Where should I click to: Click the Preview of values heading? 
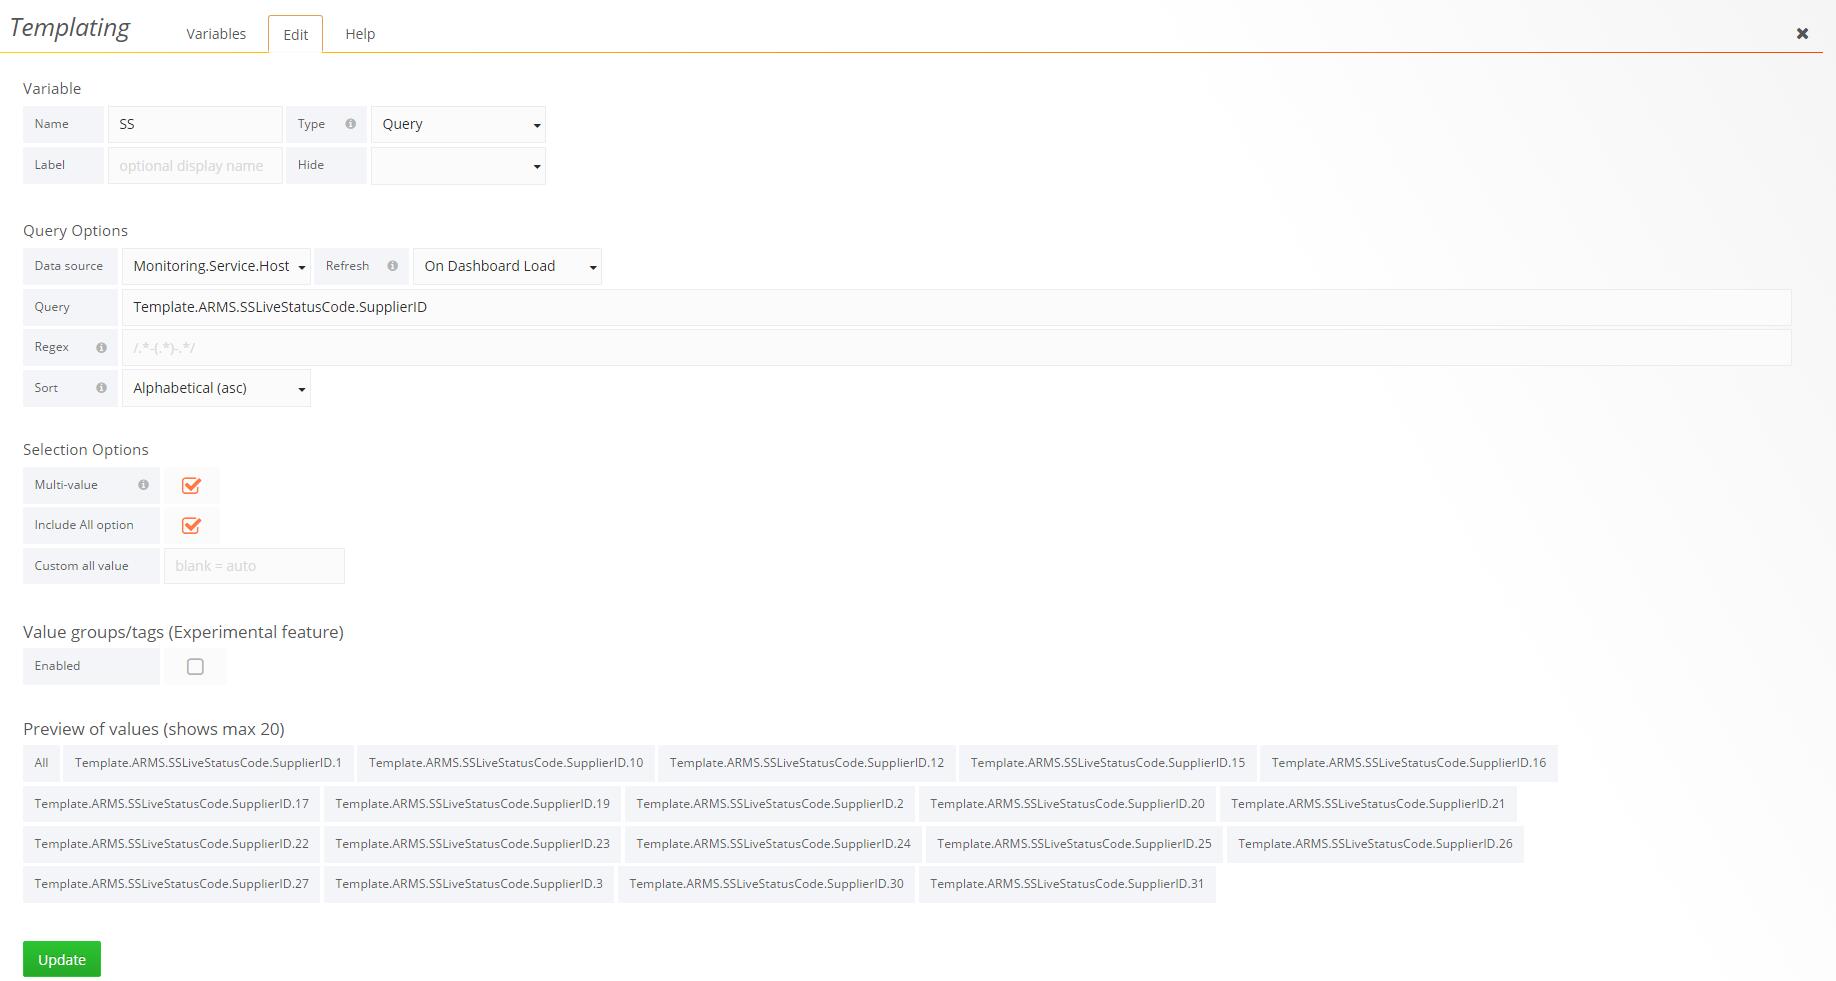click(154, 729)
